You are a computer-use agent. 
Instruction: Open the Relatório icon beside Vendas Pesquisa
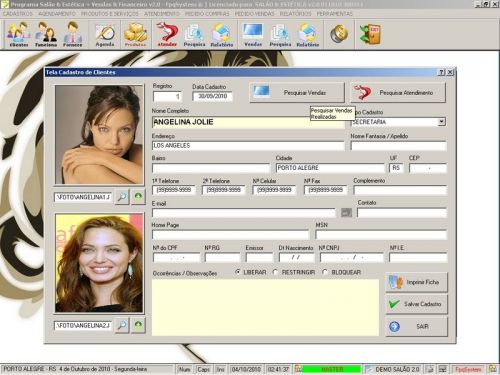tap(308, 34)
